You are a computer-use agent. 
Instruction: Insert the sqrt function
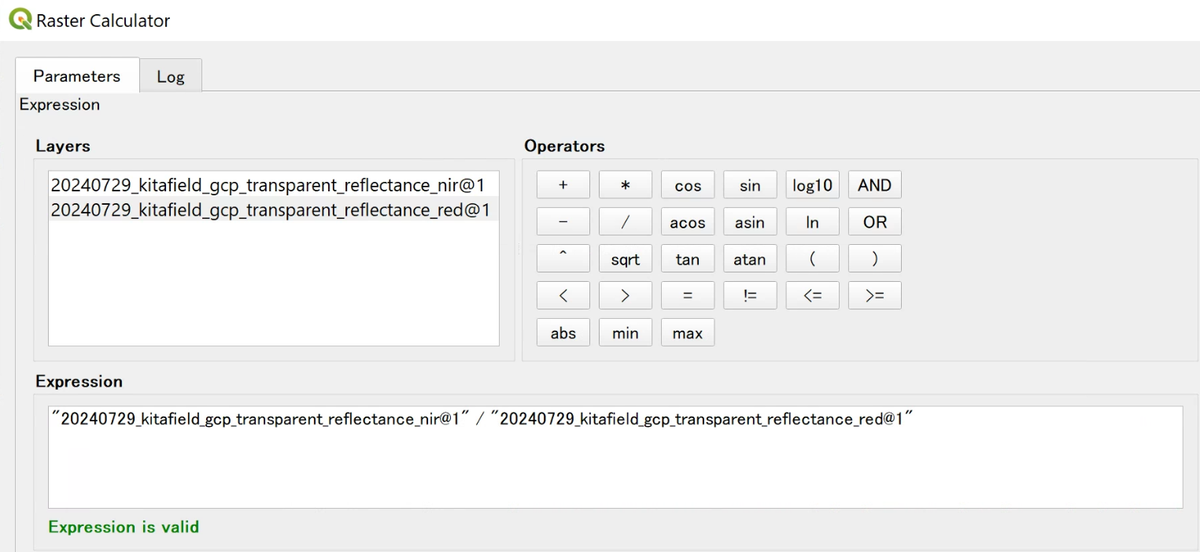(625, 259)
